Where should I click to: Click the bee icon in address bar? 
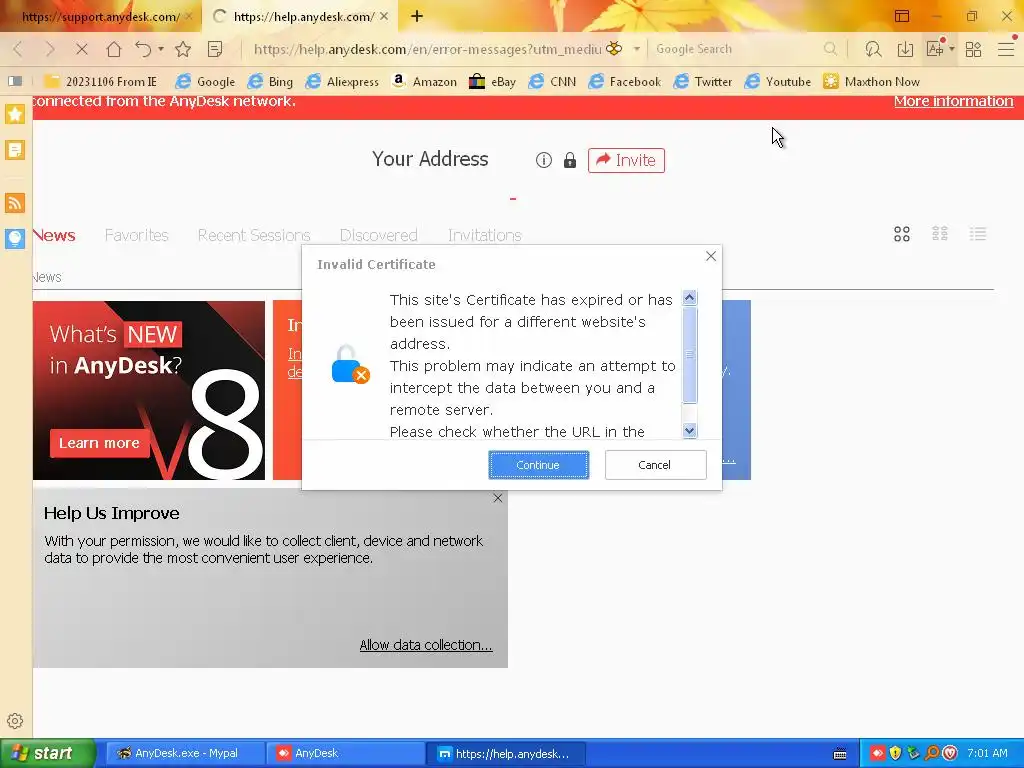pyautogui.click(x=614, y=48)
